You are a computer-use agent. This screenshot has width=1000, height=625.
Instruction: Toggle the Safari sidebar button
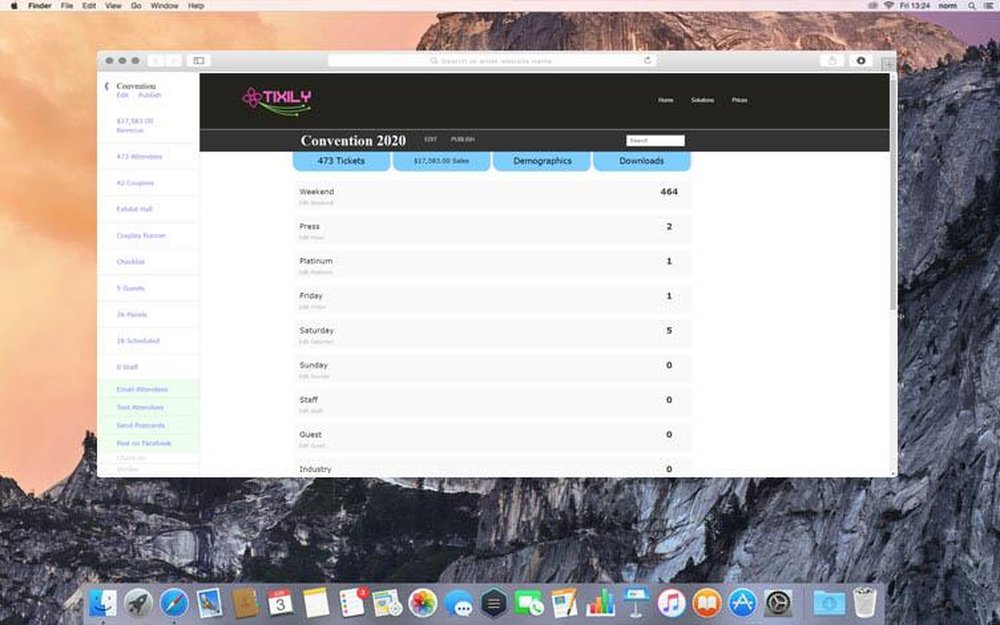click(x=198, y=61)
